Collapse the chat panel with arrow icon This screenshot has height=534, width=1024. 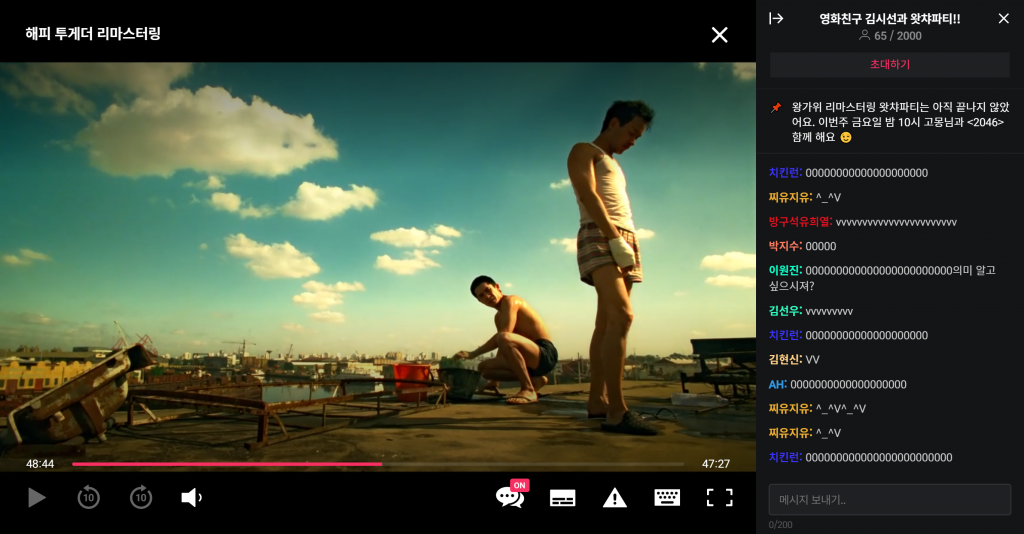click(776, 18)
